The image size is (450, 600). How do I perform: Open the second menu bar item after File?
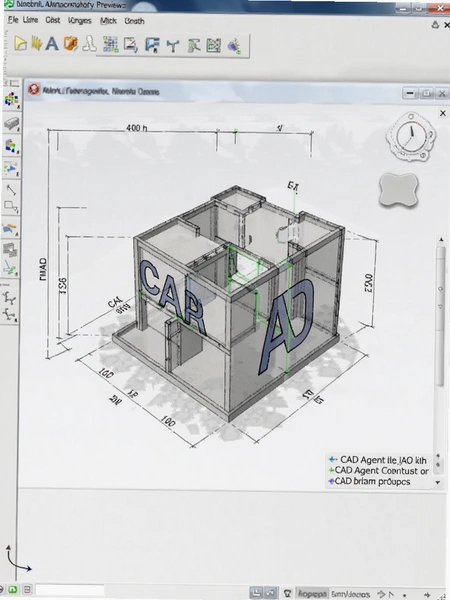[x=30, y=20]
